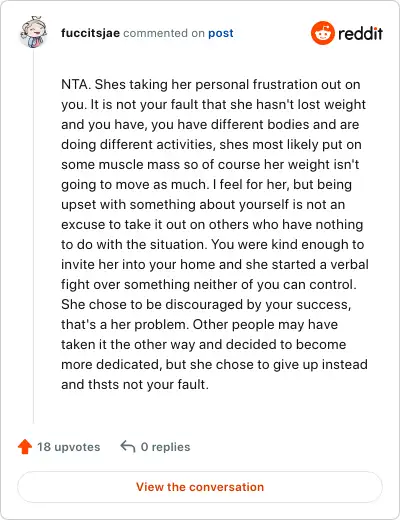
Task: Click the fuccitsjae avatar image
Action: (33, 32)
